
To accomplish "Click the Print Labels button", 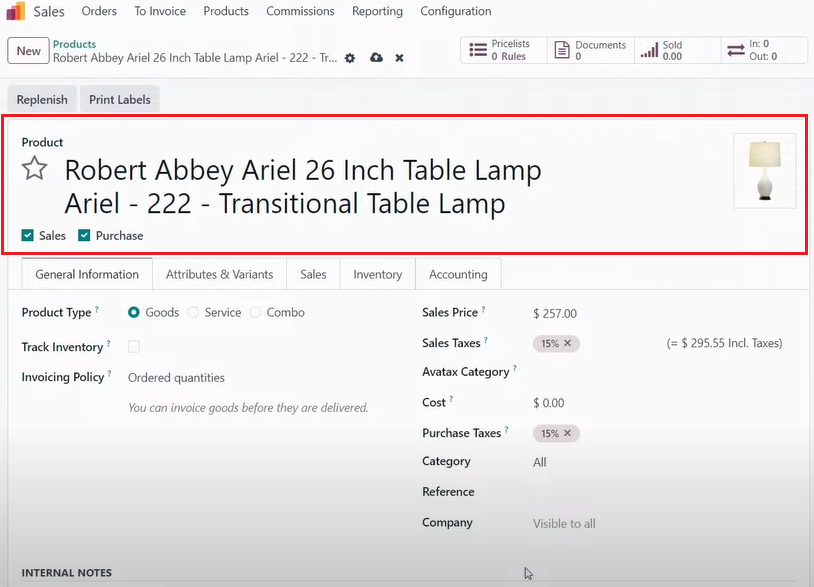I will [120, 100].
